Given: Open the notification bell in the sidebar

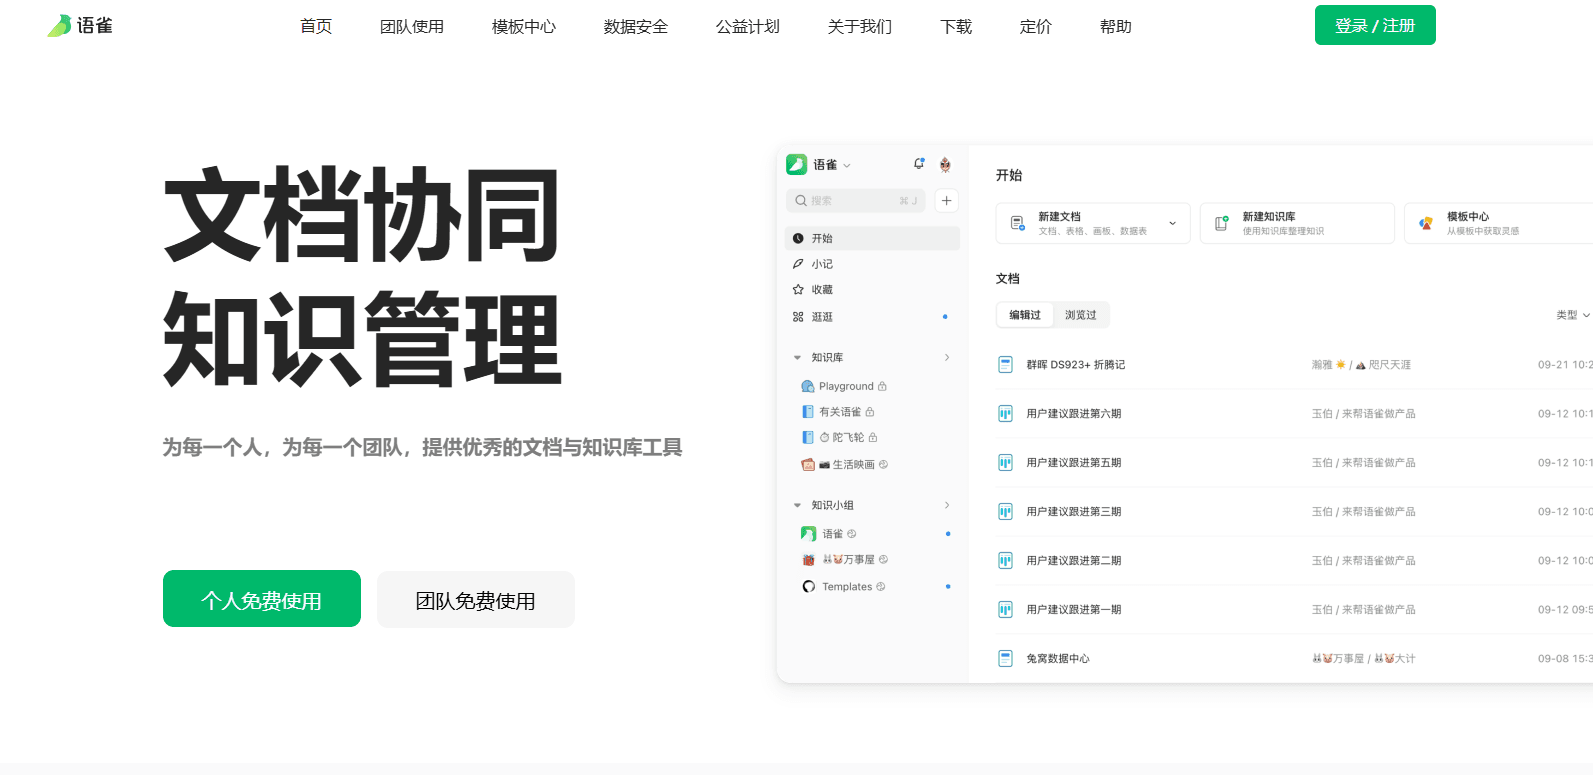Looking at the screenshot, I should pos(919,164).
